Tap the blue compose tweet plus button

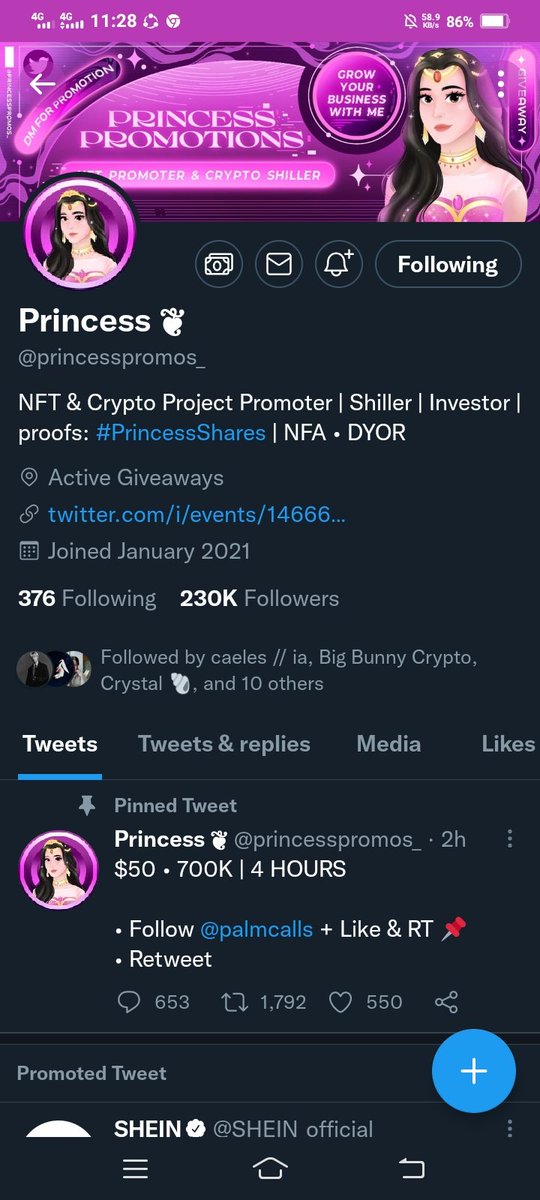click(x=474, y=1070)
